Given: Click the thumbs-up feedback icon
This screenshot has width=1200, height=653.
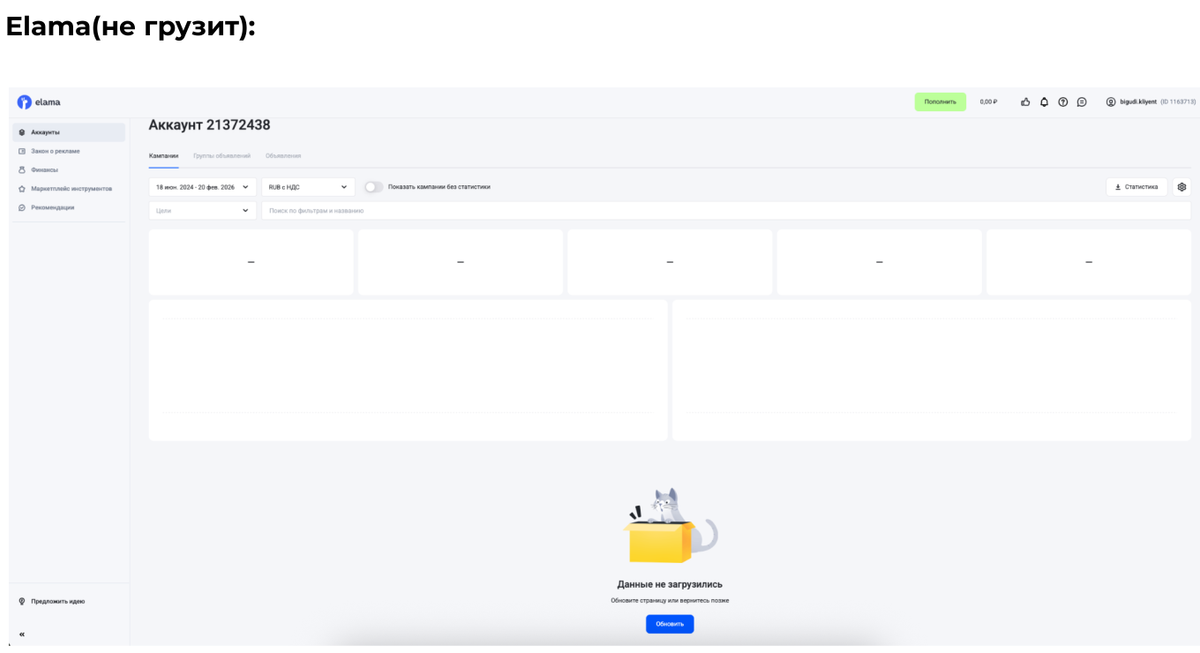Looking at the screenshot, I should click(1025, 102).
